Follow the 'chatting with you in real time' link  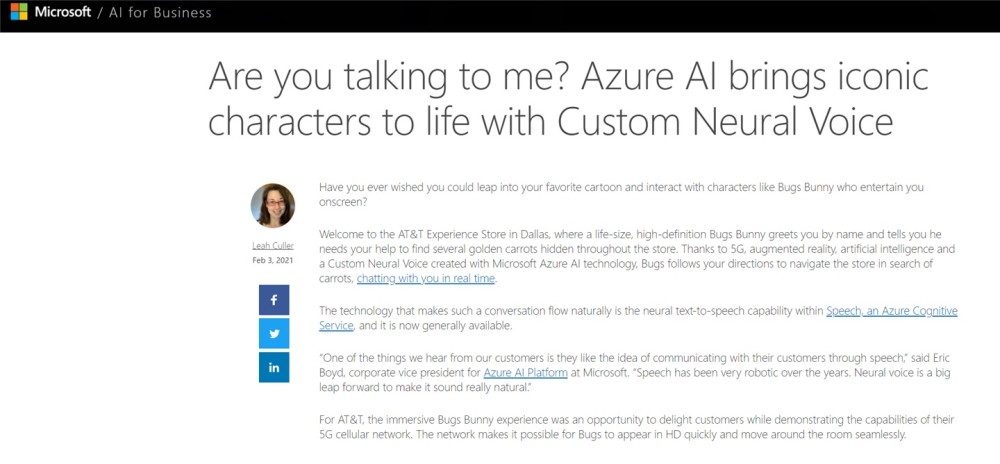pos(426,279)
